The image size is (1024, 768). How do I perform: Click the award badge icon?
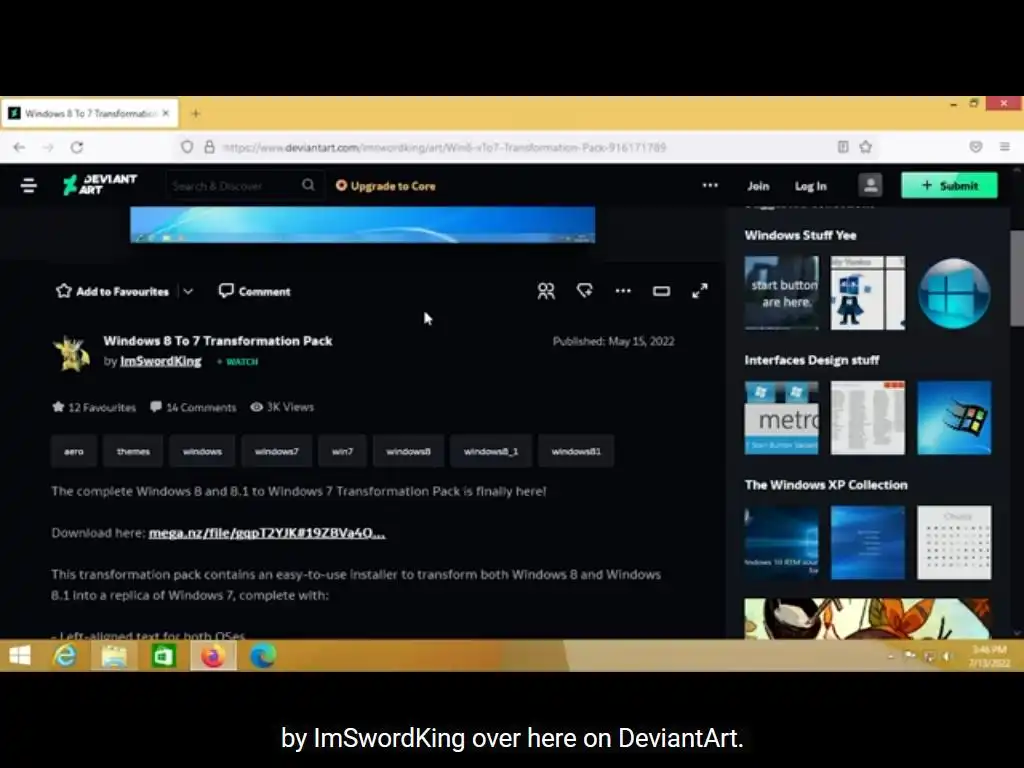pos(584,291)
